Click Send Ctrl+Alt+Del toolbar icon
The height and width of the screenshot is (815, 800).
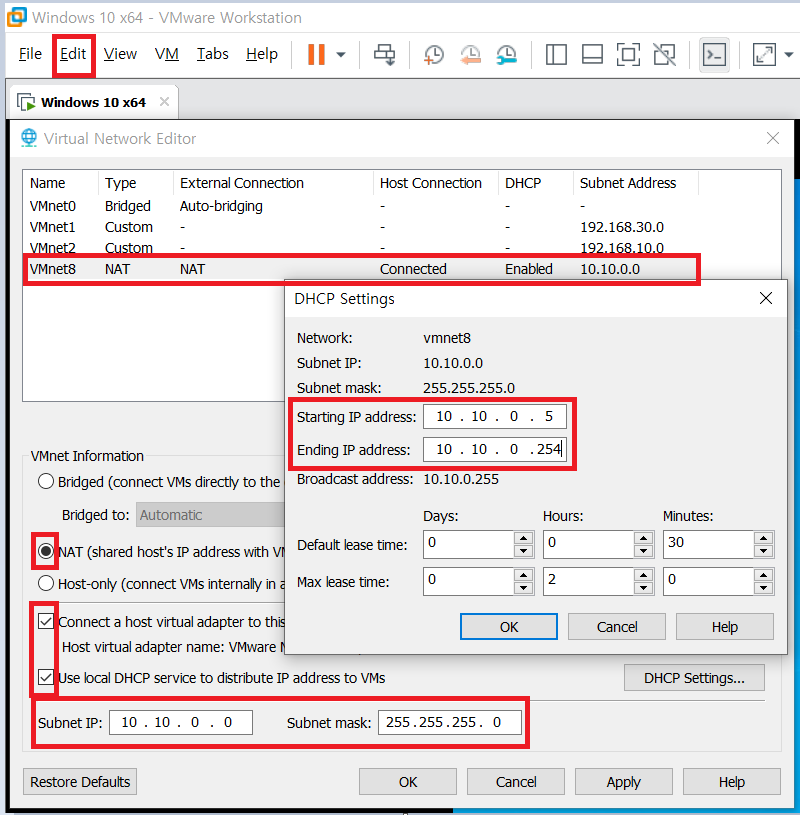click(x=385, y=55)
